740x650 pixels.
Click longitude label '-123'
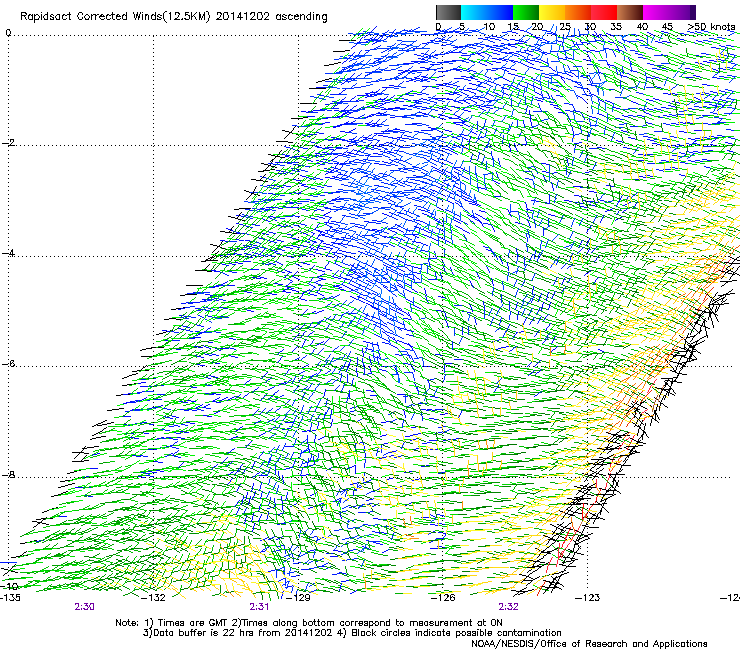click(x=588, y=598)
